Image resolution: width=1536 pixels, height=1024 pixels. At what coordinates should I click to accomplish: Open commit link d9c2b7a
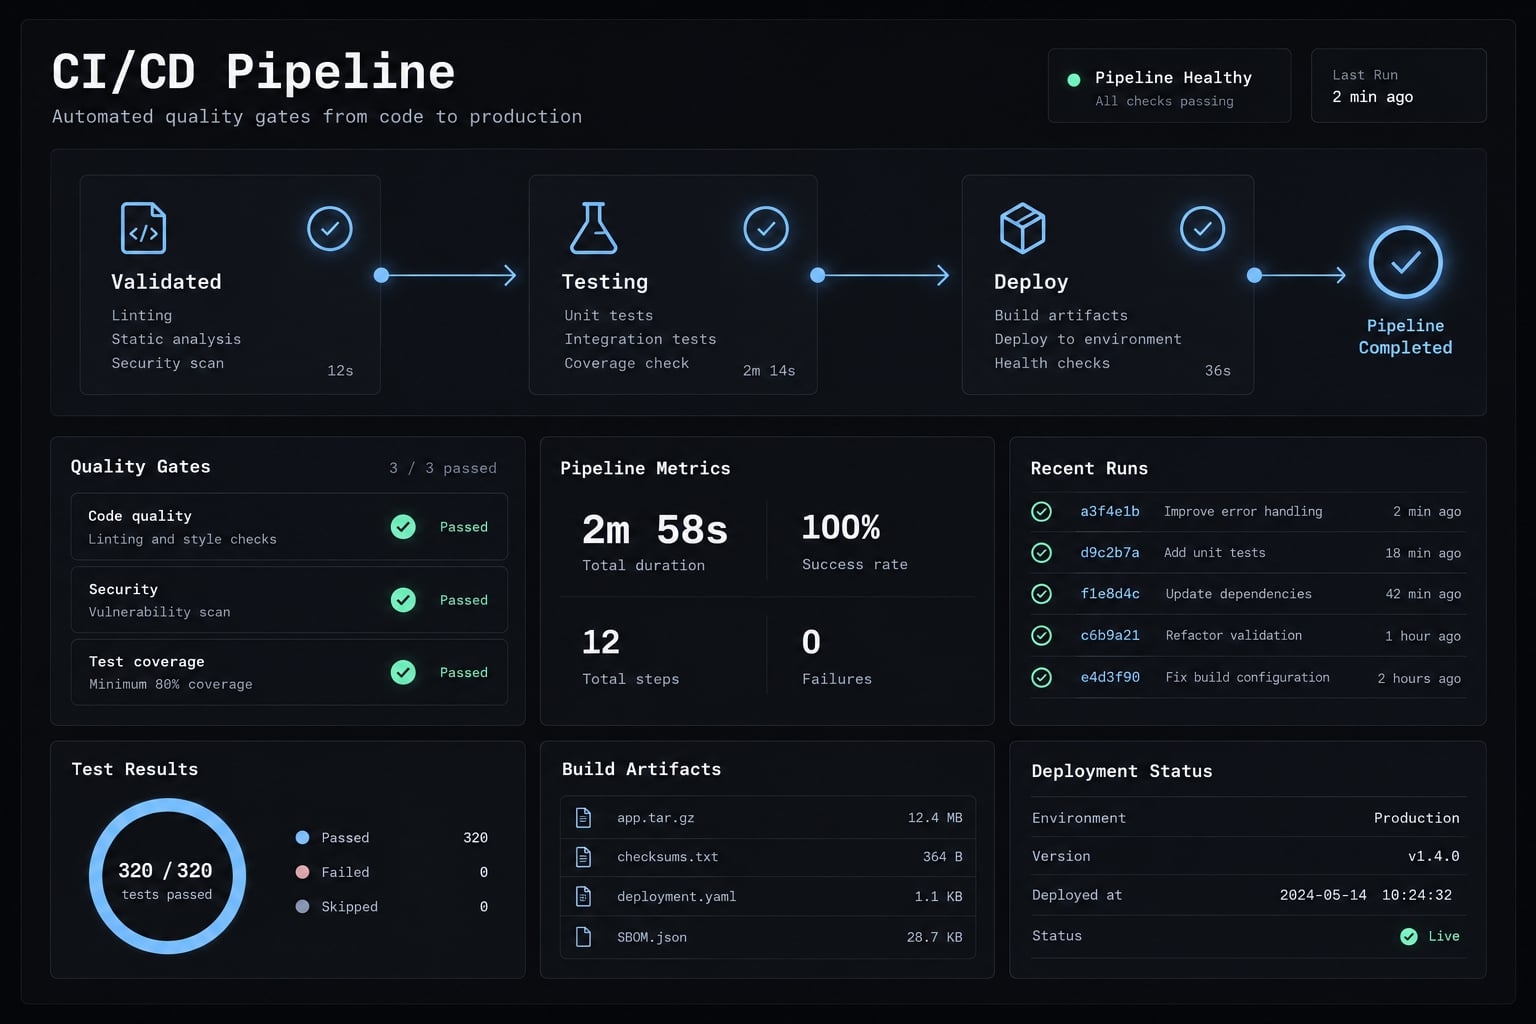point(1109,552)
